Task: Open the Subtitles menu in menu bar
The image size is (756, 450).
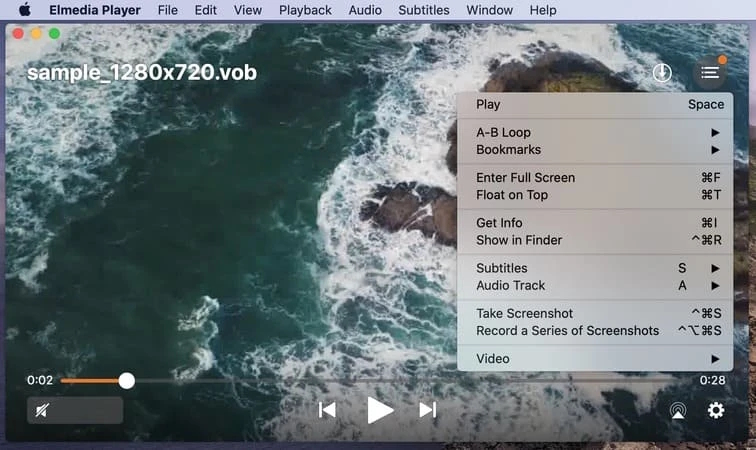Action: [x=424, y=10]
